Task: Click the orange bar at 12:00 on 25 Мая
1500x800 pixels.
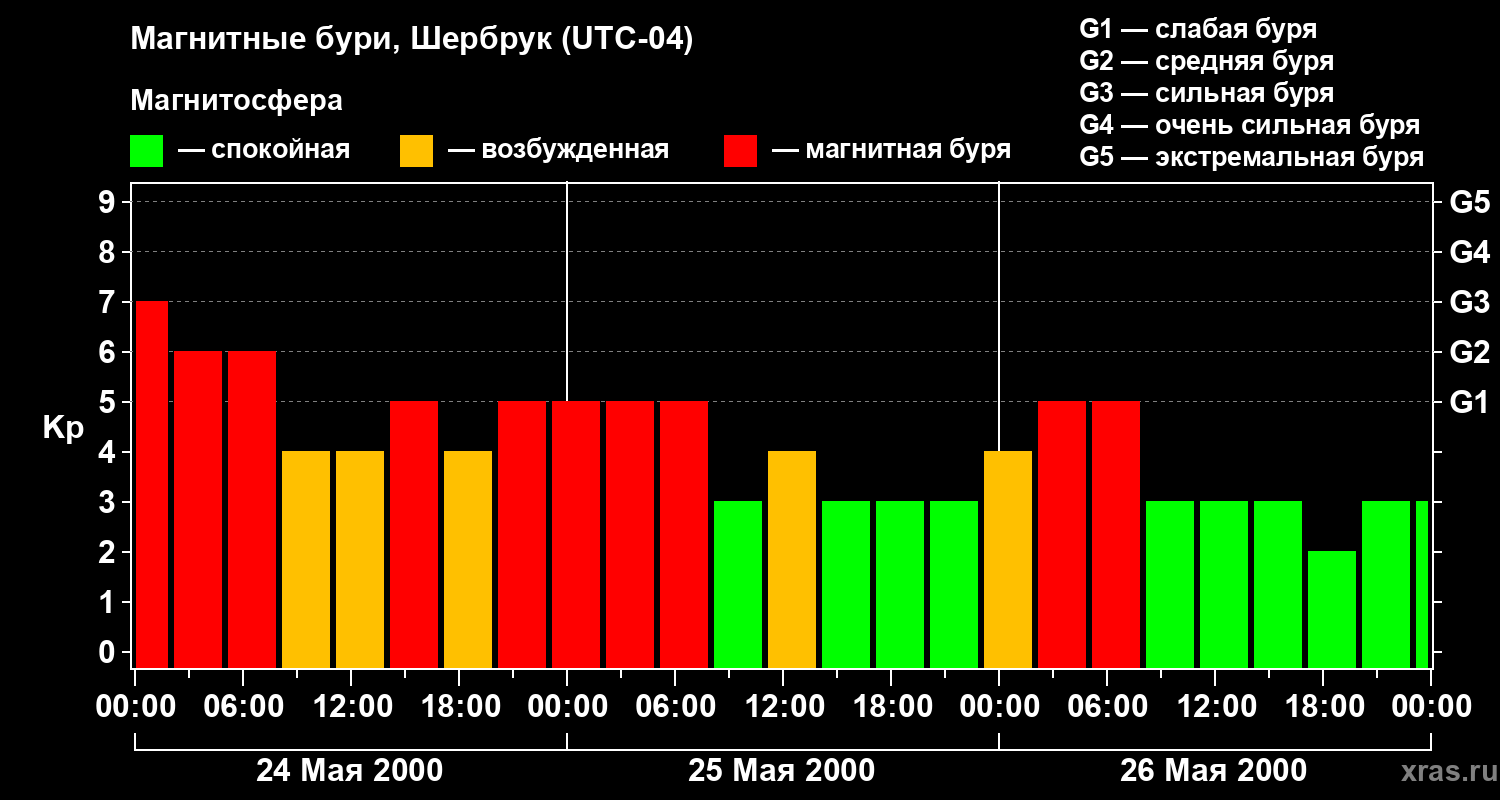Action: click(792, 559)
